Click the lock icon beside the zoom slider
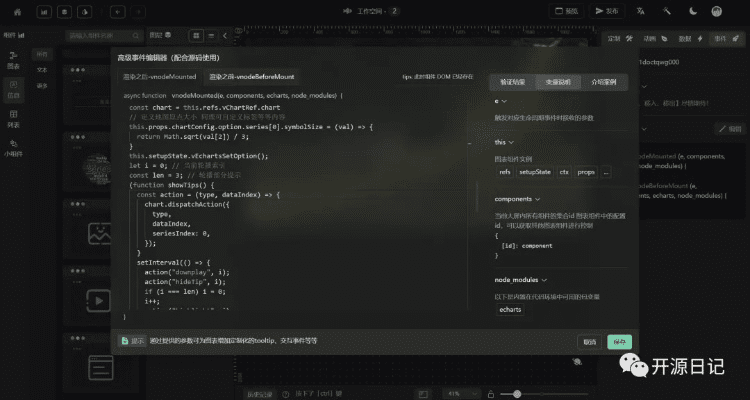Image resolution: width=750 pixels, height=400 pixels. pyautogui.click(x=490, y=394)
